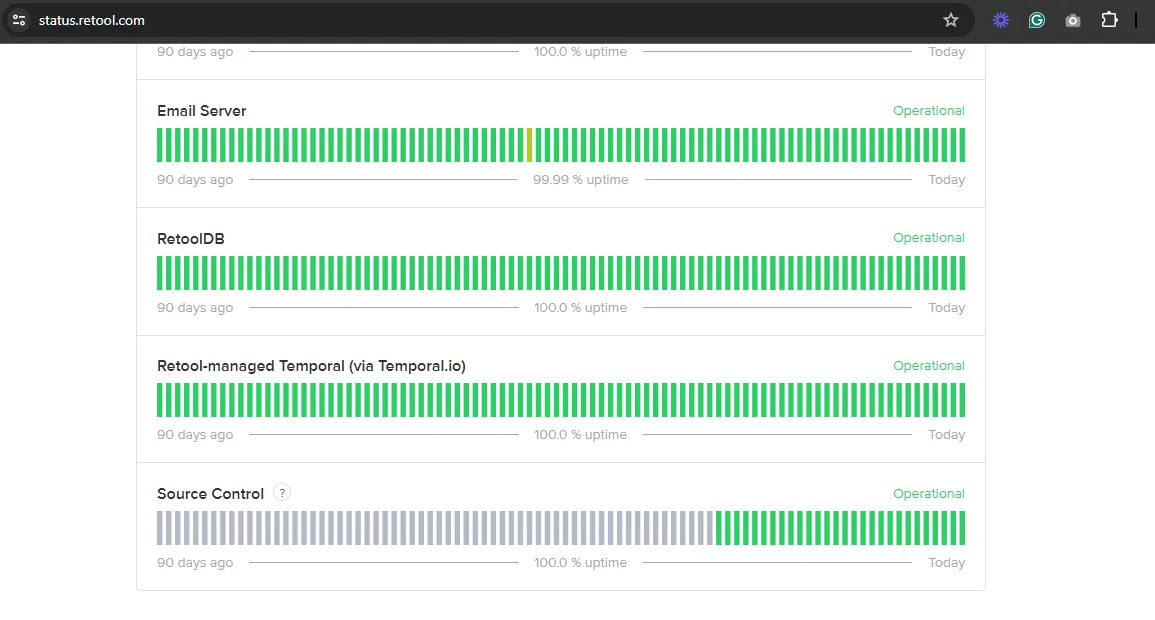Open the Extensions puzzle-piece menu
This screenshot has width=1155, height=620.
[1109, 21]
